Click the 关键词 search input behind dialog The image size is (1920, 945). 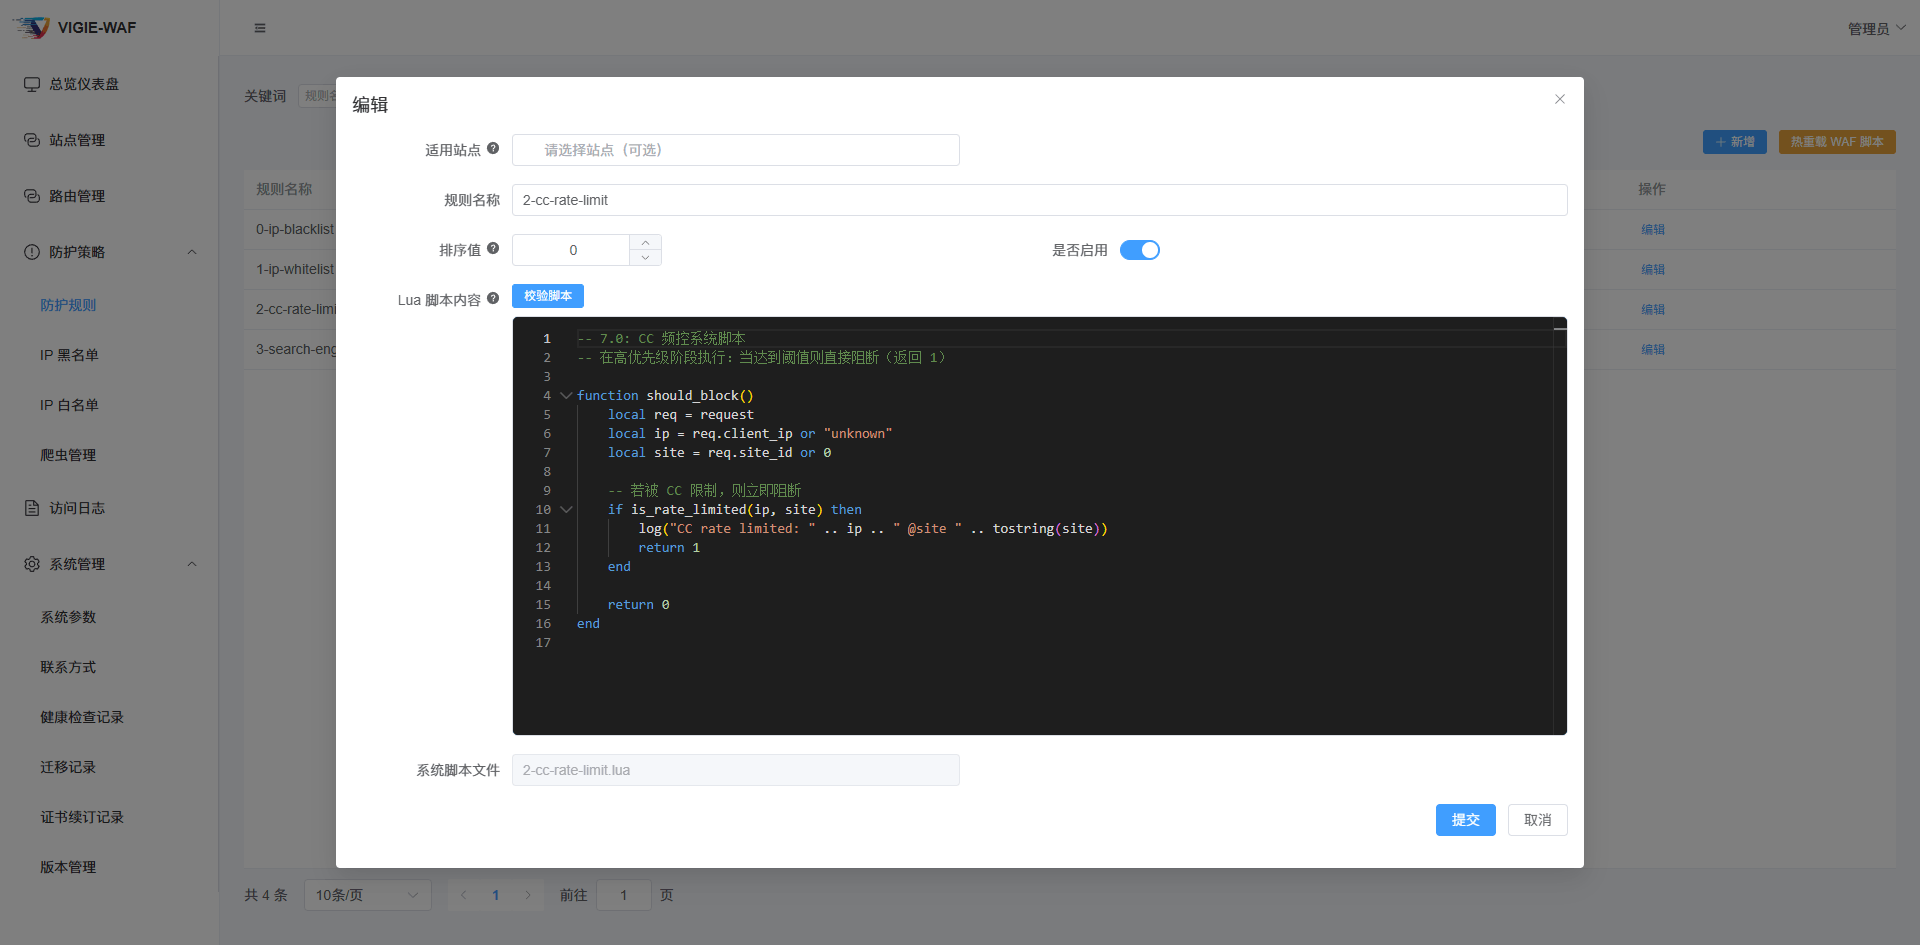[x=317, y=96]
